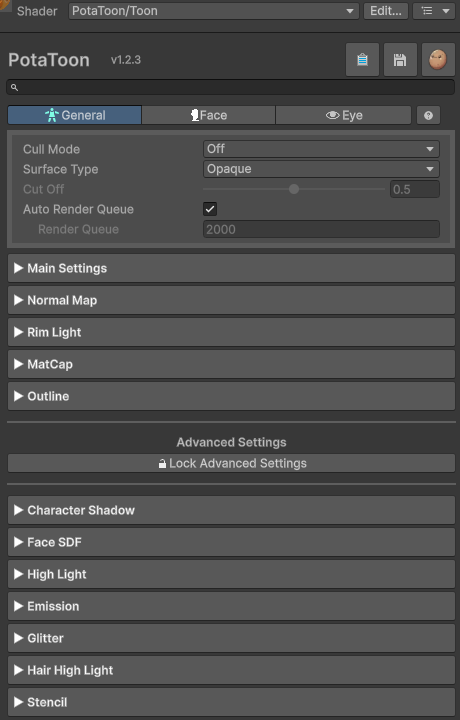
Task: Expand the MatCap section
Action: [231, 364]
